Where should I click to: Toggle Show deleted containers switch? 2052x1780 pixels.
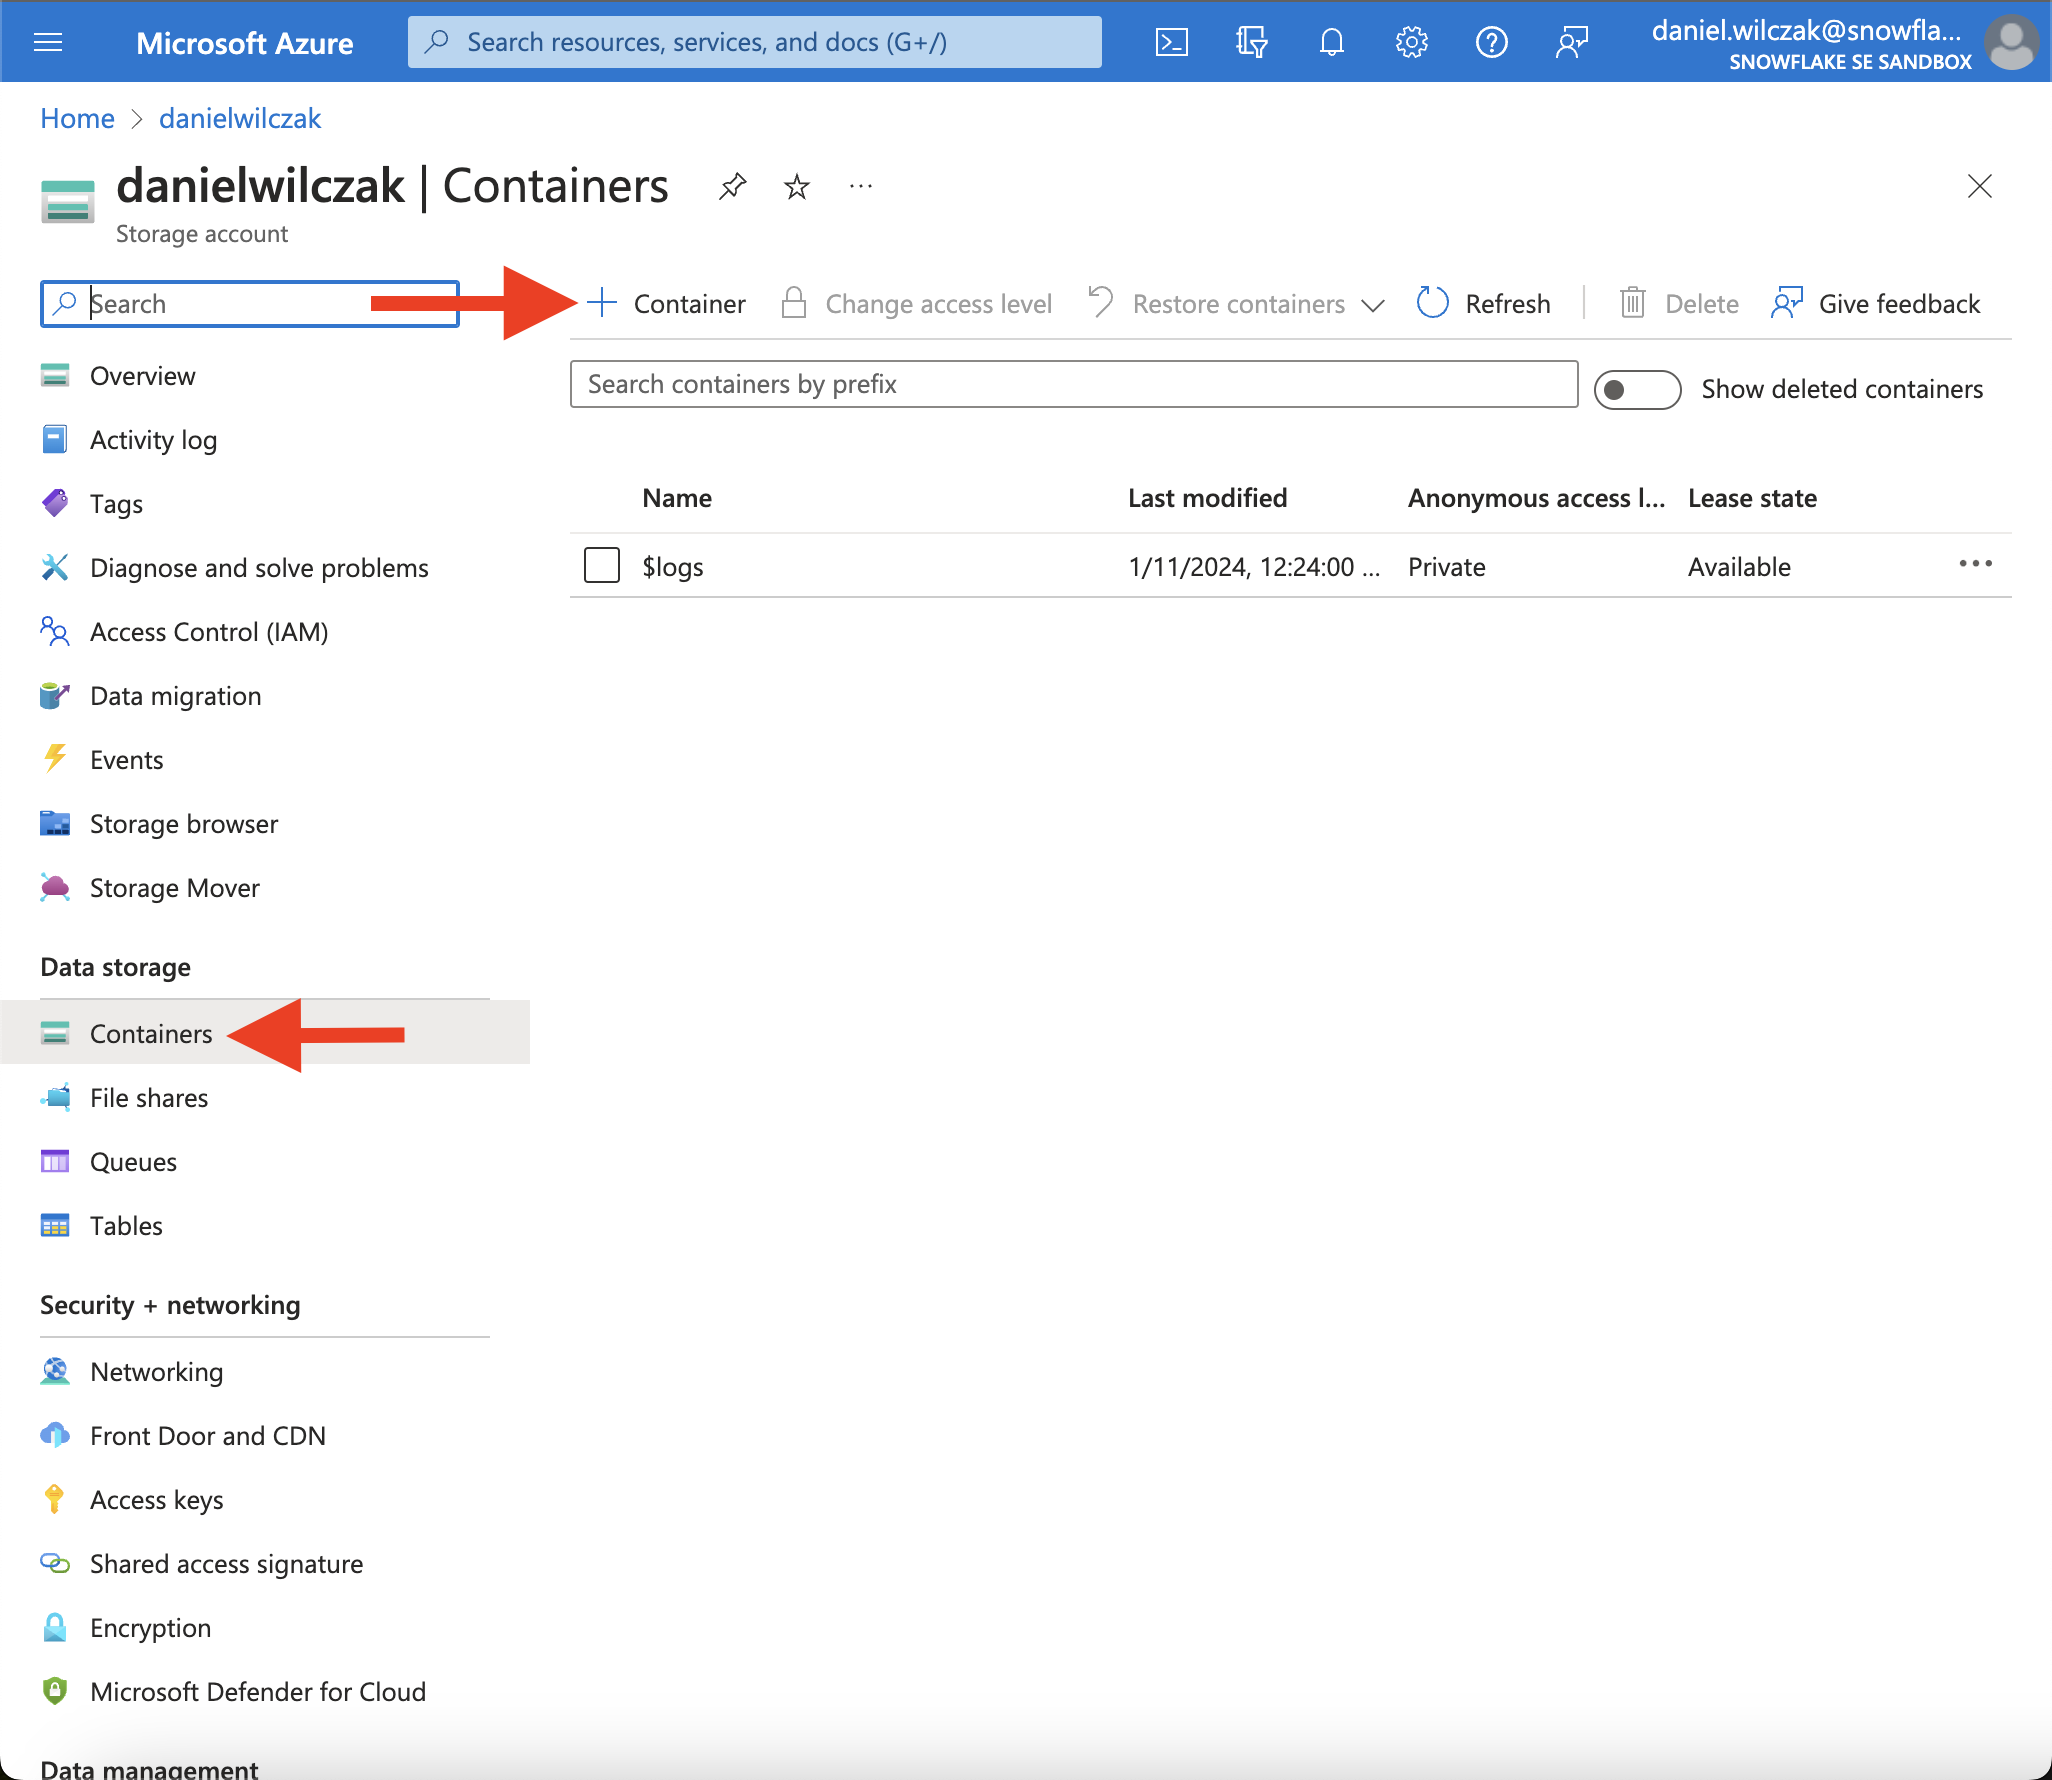(x=1637, y=389)
